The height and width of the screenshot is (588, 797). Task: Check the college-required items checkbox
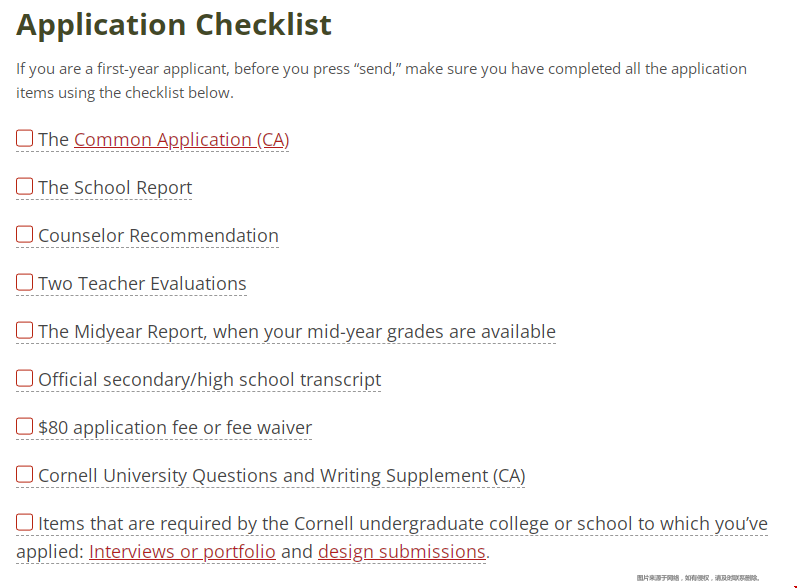point(24,522)
